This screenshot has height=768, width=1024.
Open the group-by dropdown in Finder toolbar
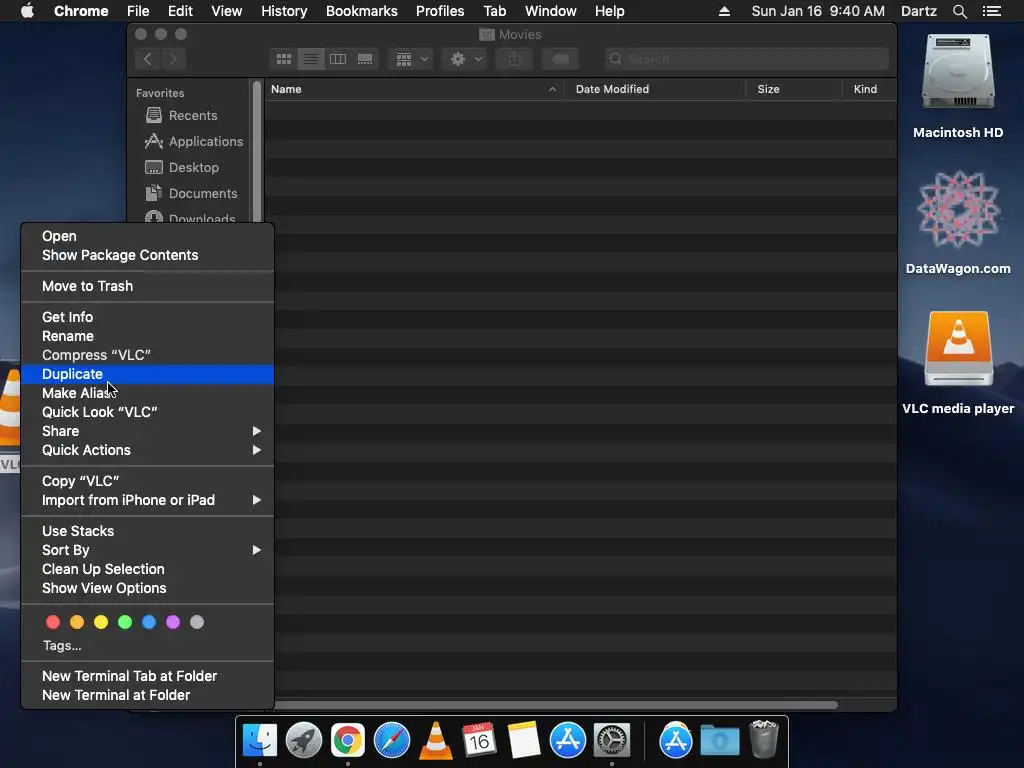click(x=411, y=59)
